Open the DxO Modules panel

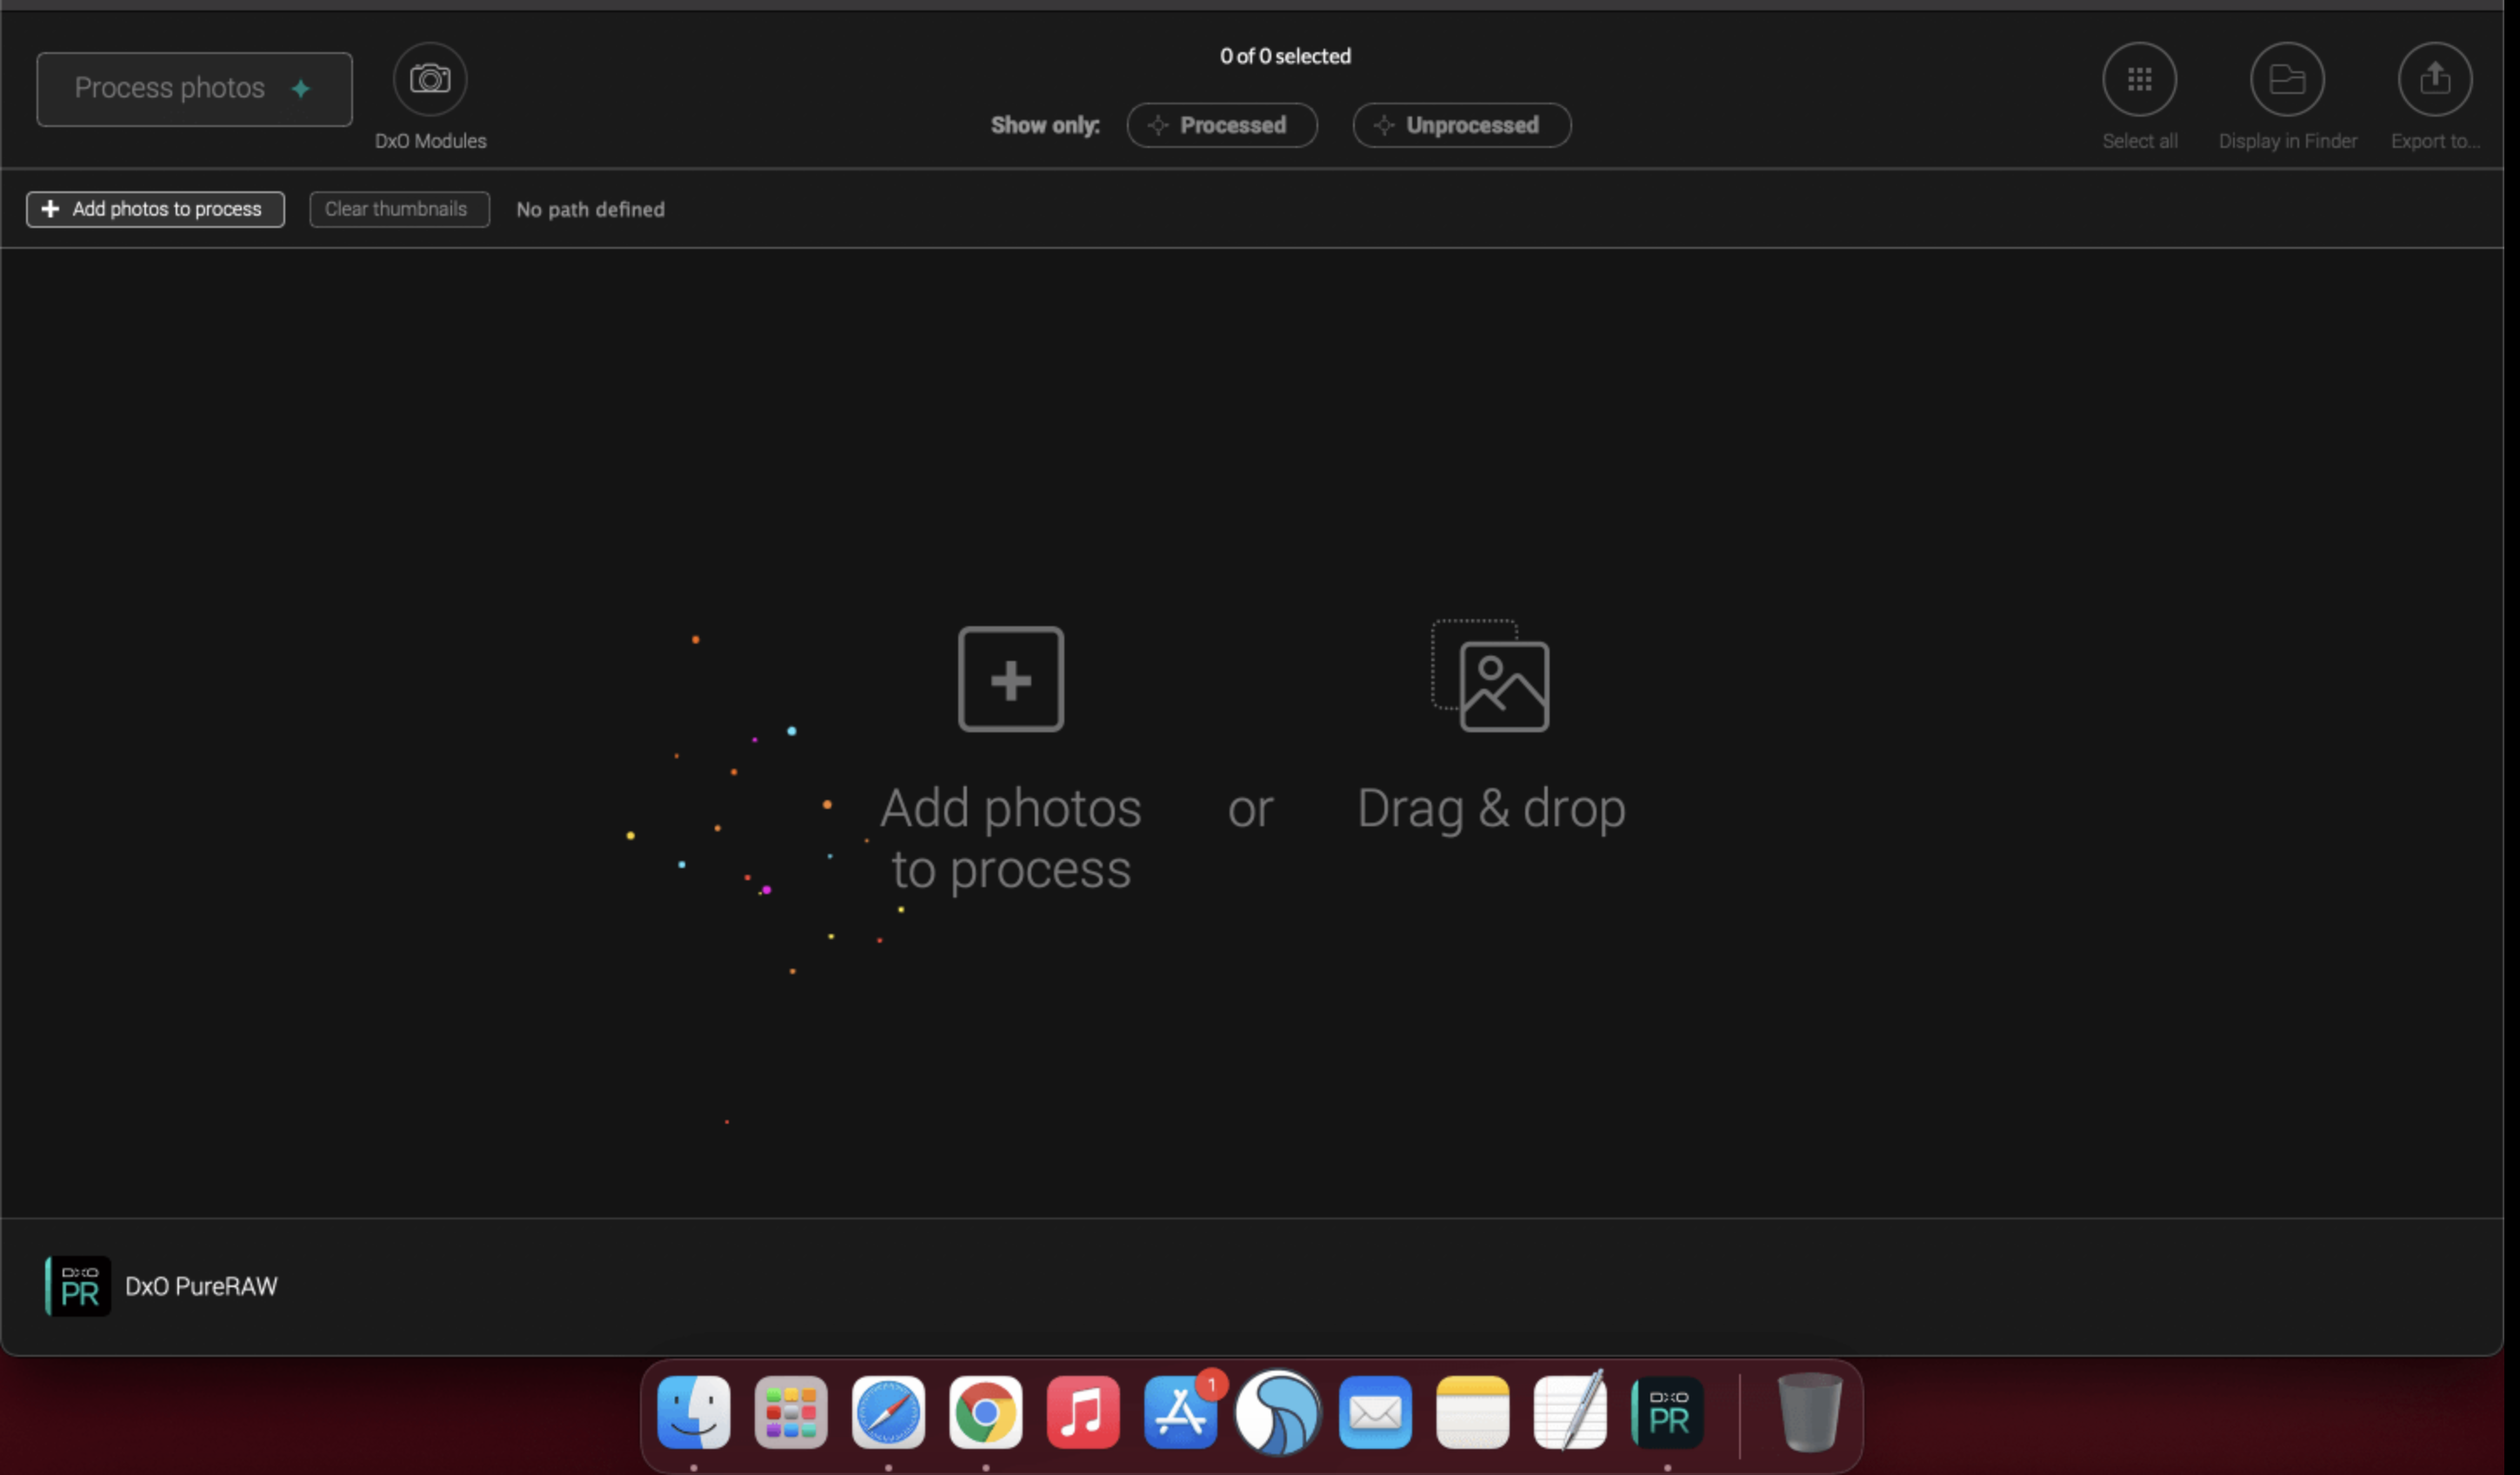tap(430, 78)
